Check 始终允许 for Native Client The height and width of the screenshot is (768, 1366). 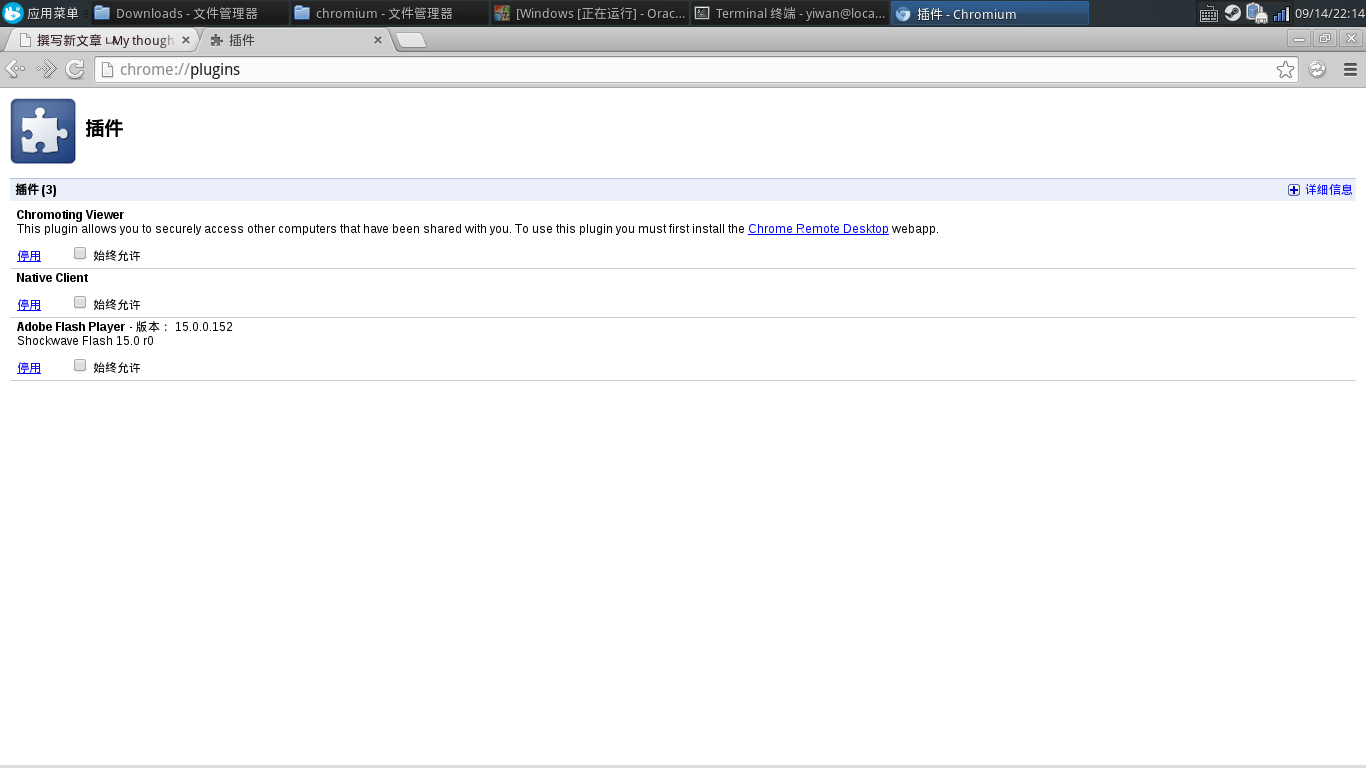click(x=80, y=303)
